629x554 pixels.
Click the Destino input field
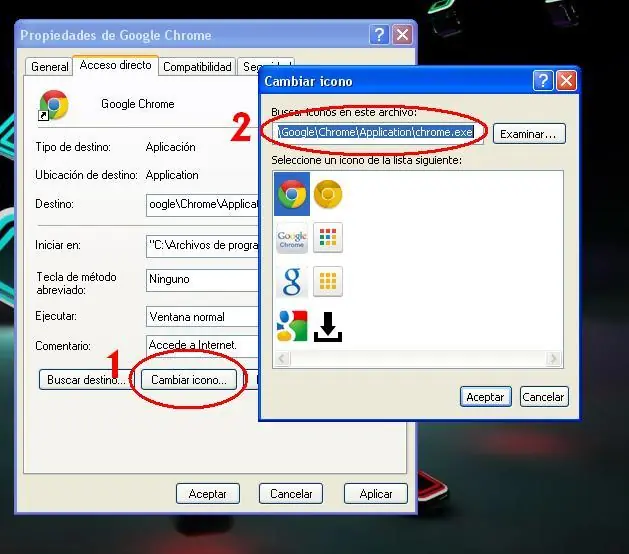point(203,205)
